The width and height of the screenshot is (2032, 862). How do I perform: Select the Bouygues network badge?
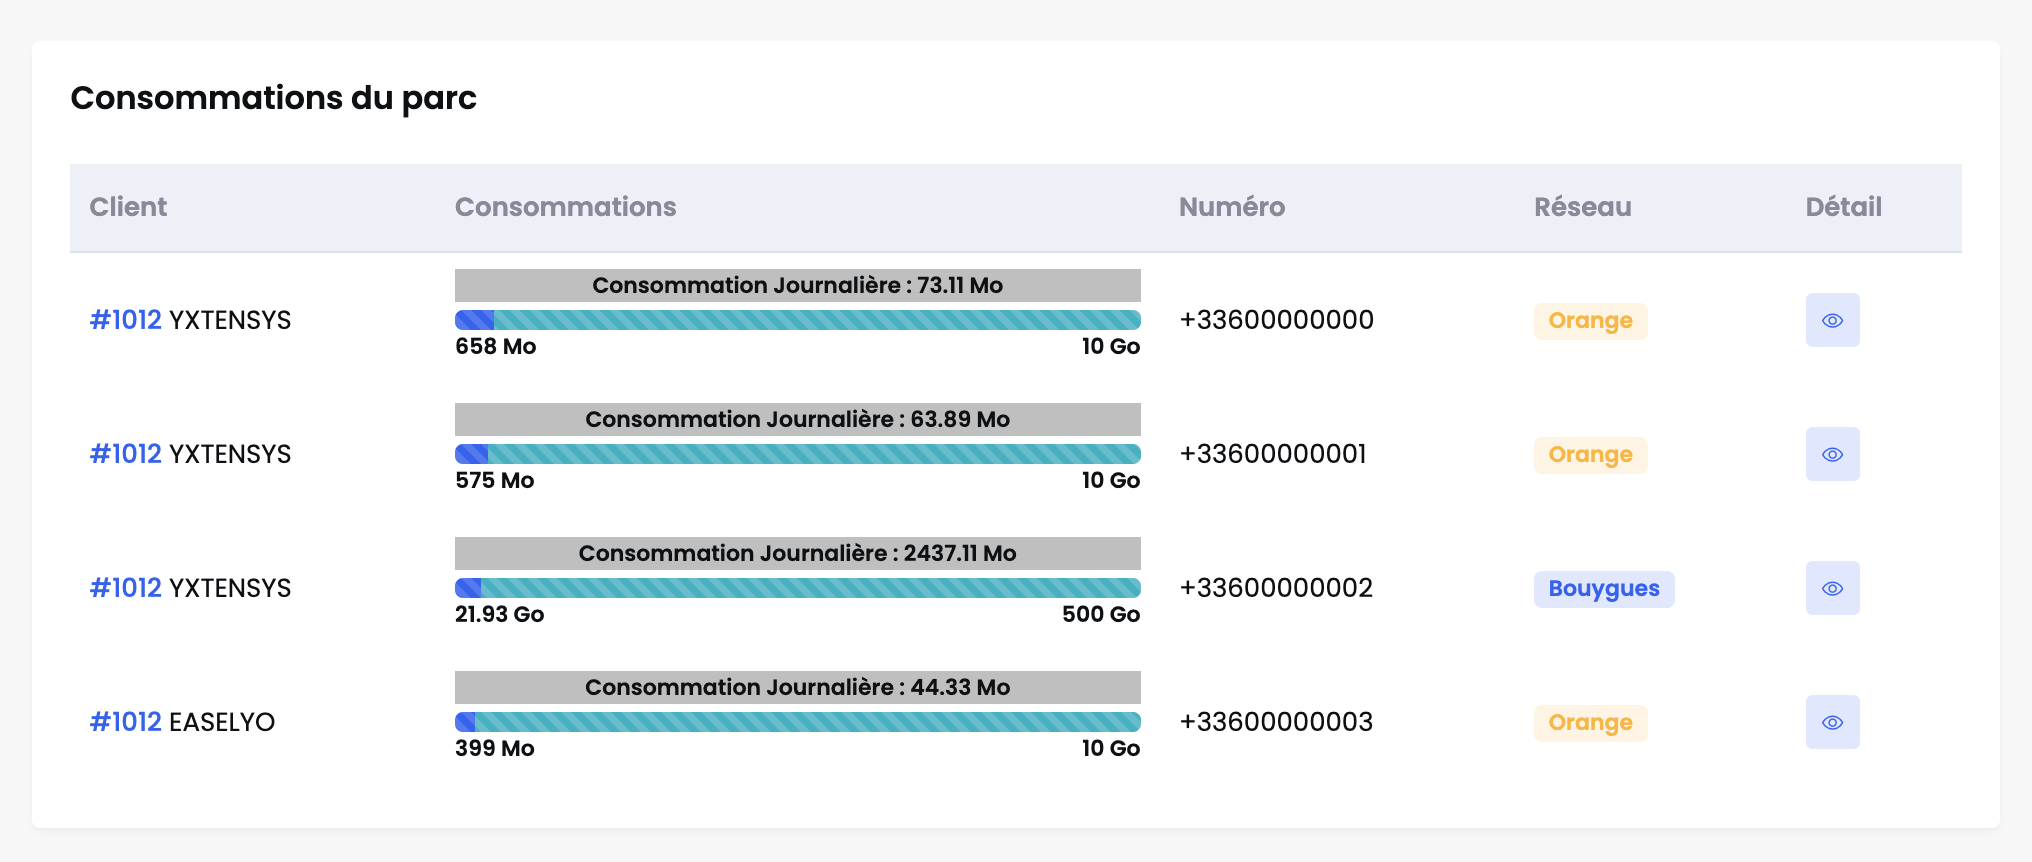pos(1604,588)
